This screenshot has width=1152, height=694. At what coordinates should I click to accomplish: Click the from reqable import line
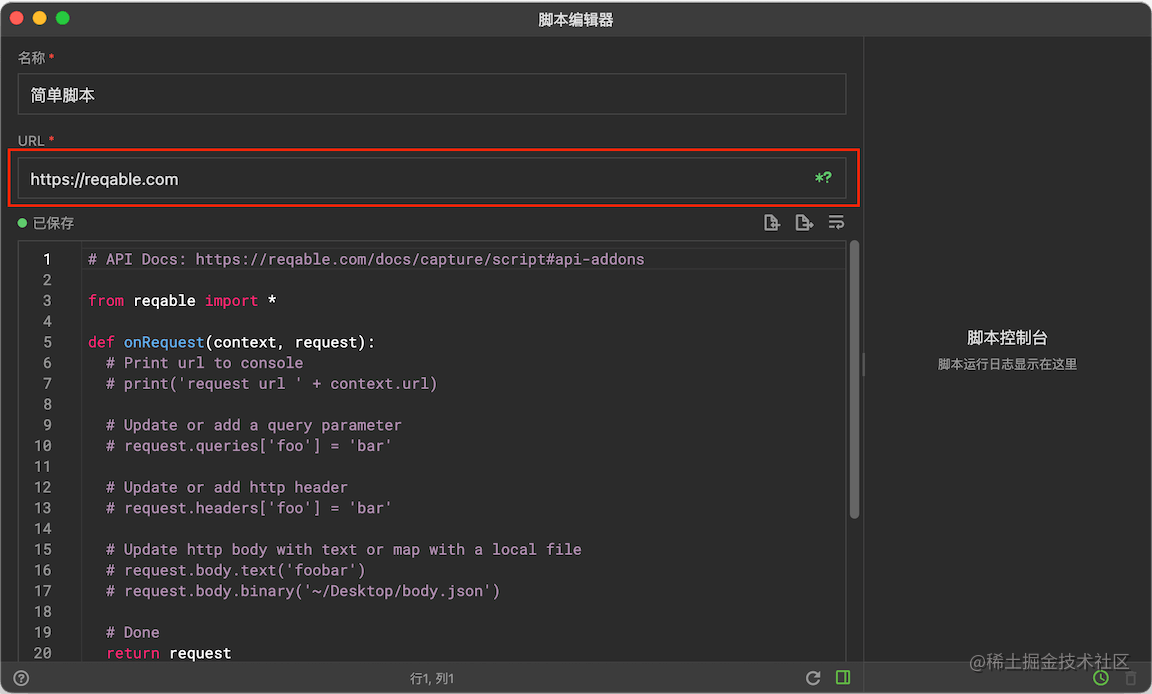(x=183, y=300)
